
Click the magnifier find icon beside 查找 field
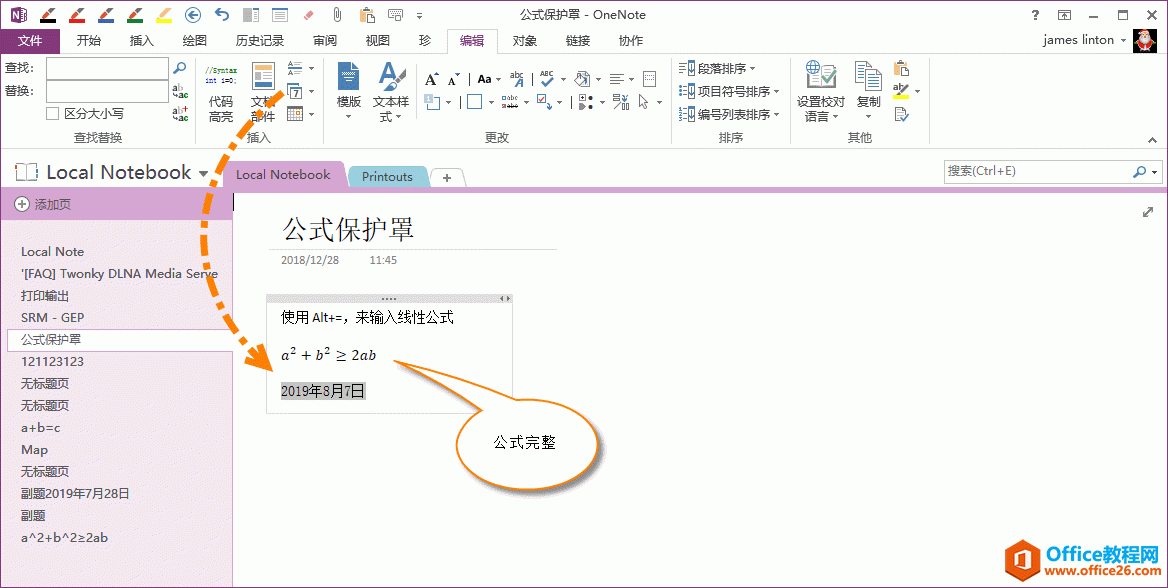[180, 68]
